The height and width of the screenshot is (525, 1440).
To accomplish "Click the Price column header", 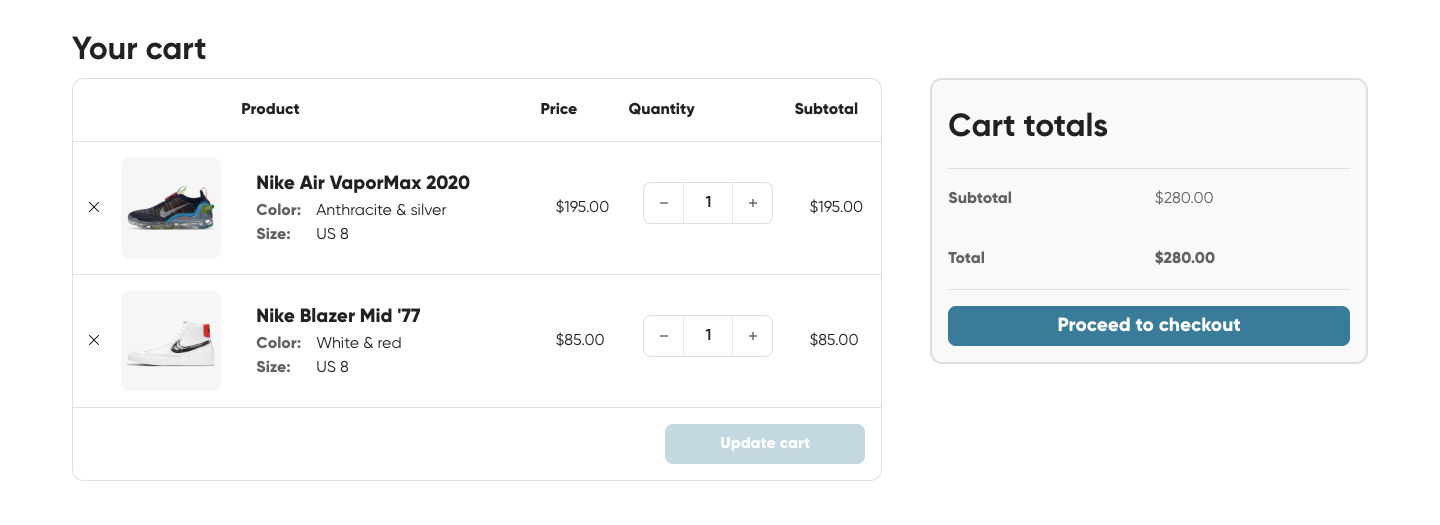I will point(558,109).
